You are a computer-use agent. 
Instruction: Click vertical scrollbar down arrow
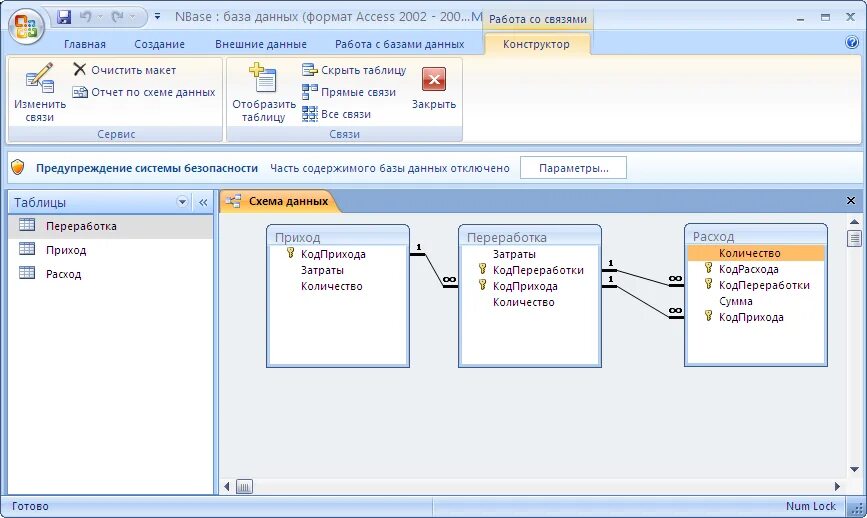click(854, 469)
